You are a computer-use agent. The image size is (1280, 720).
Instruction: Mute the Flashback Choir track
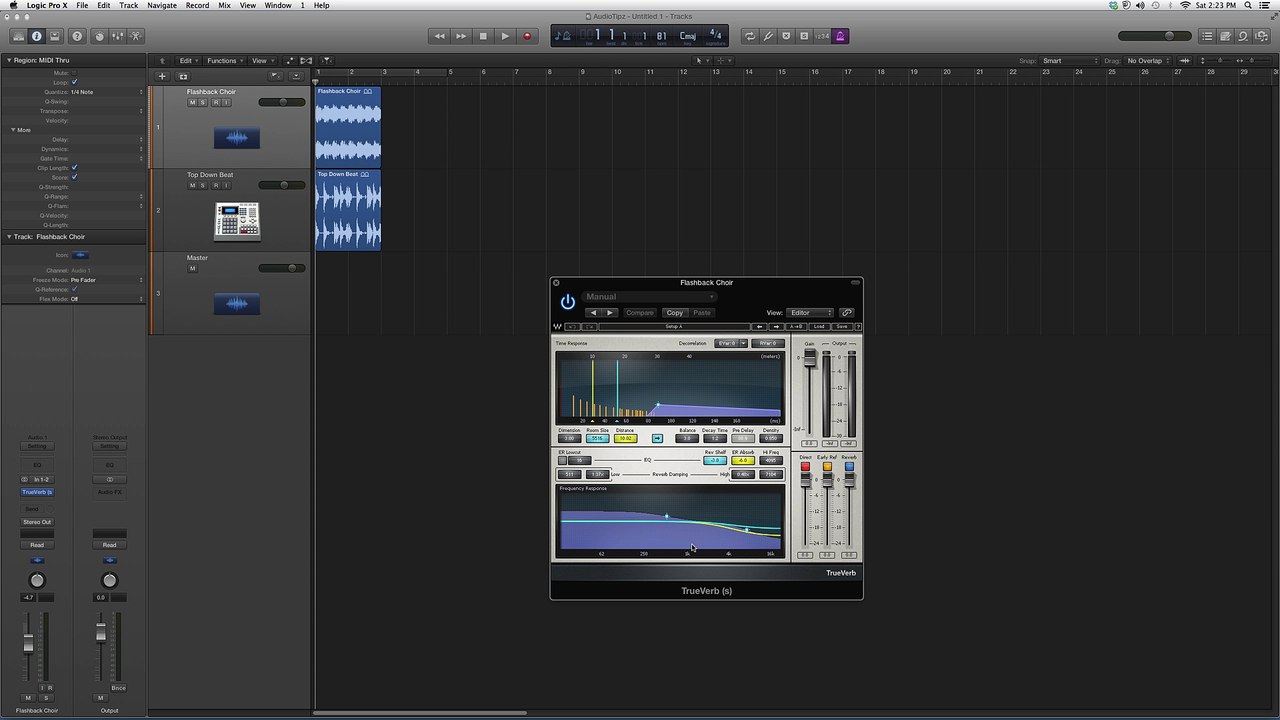tap(192, 102)
